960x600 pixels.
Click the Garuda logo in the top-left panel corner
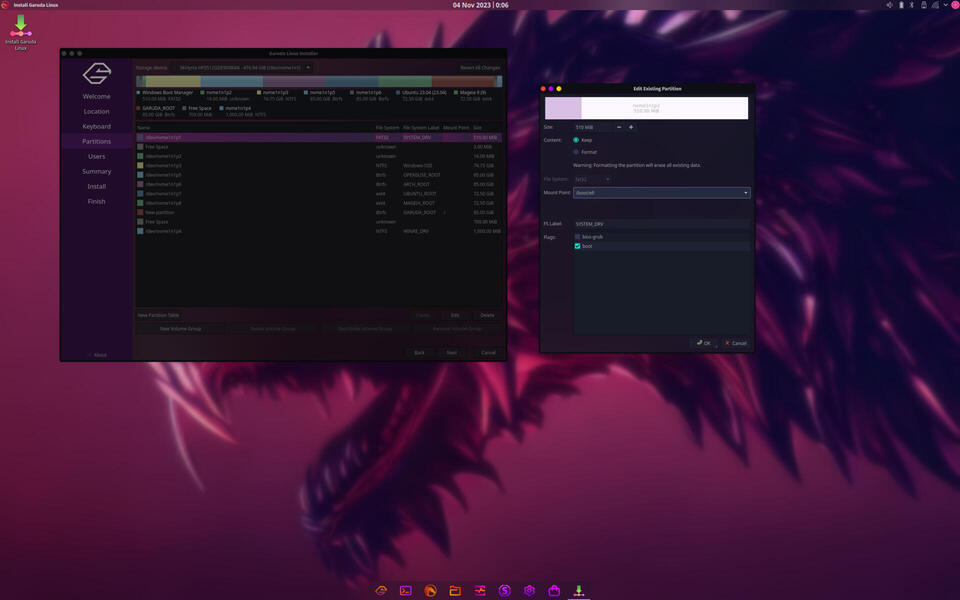coord(5,5)
